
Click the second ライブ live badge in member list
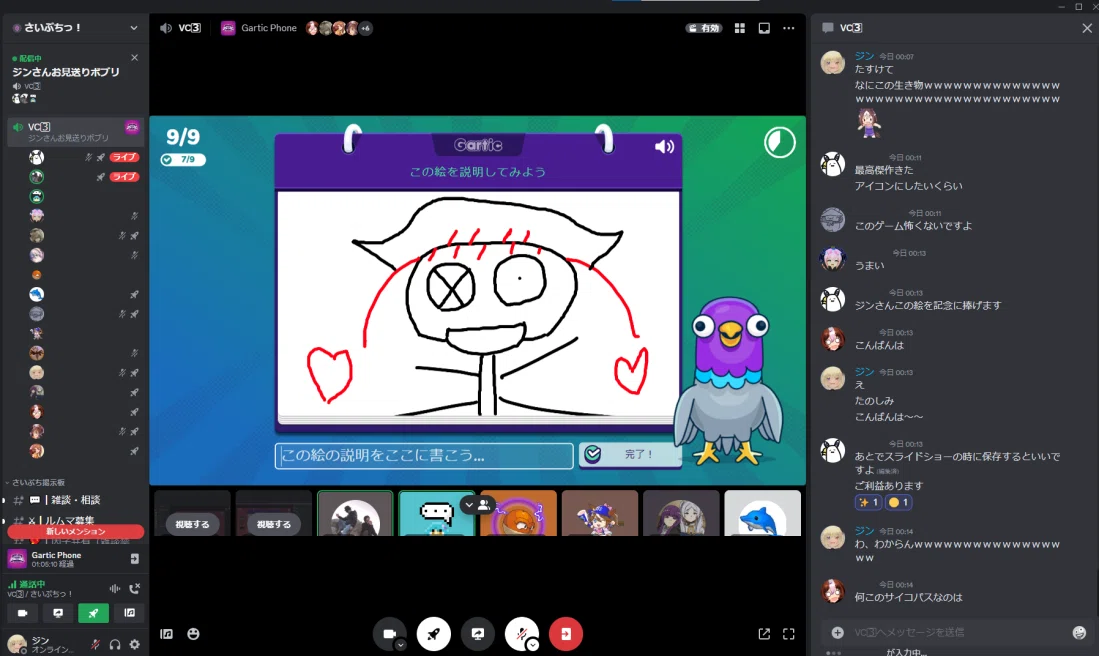click(124, 177)
